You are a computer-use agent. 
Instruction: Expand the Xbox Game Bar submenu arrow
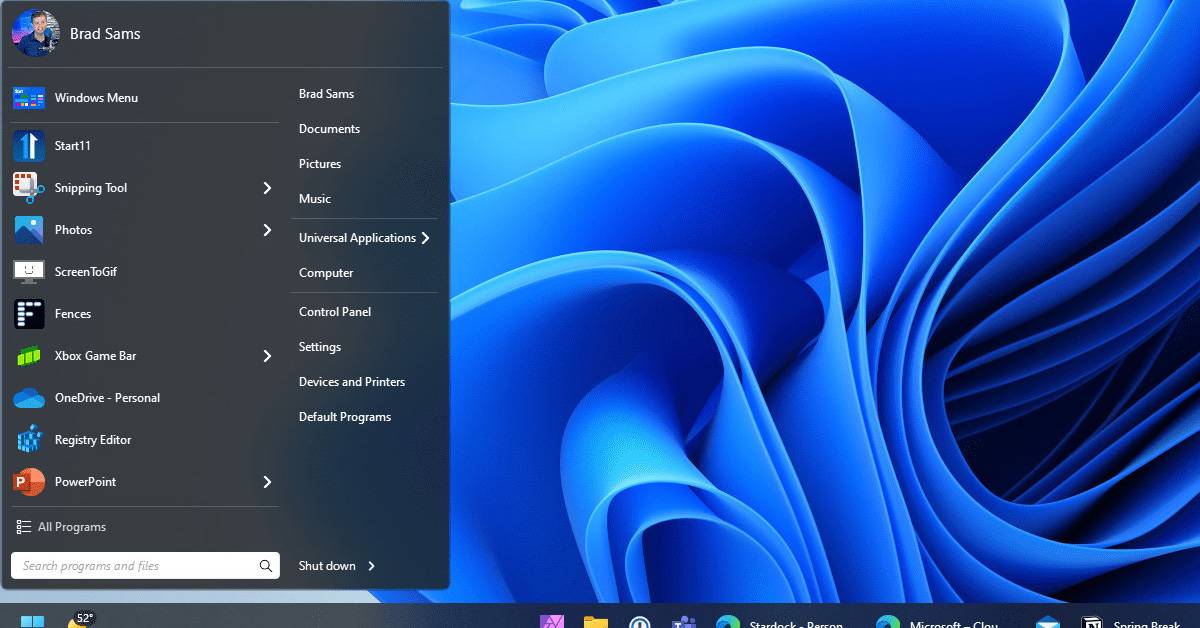267,356
